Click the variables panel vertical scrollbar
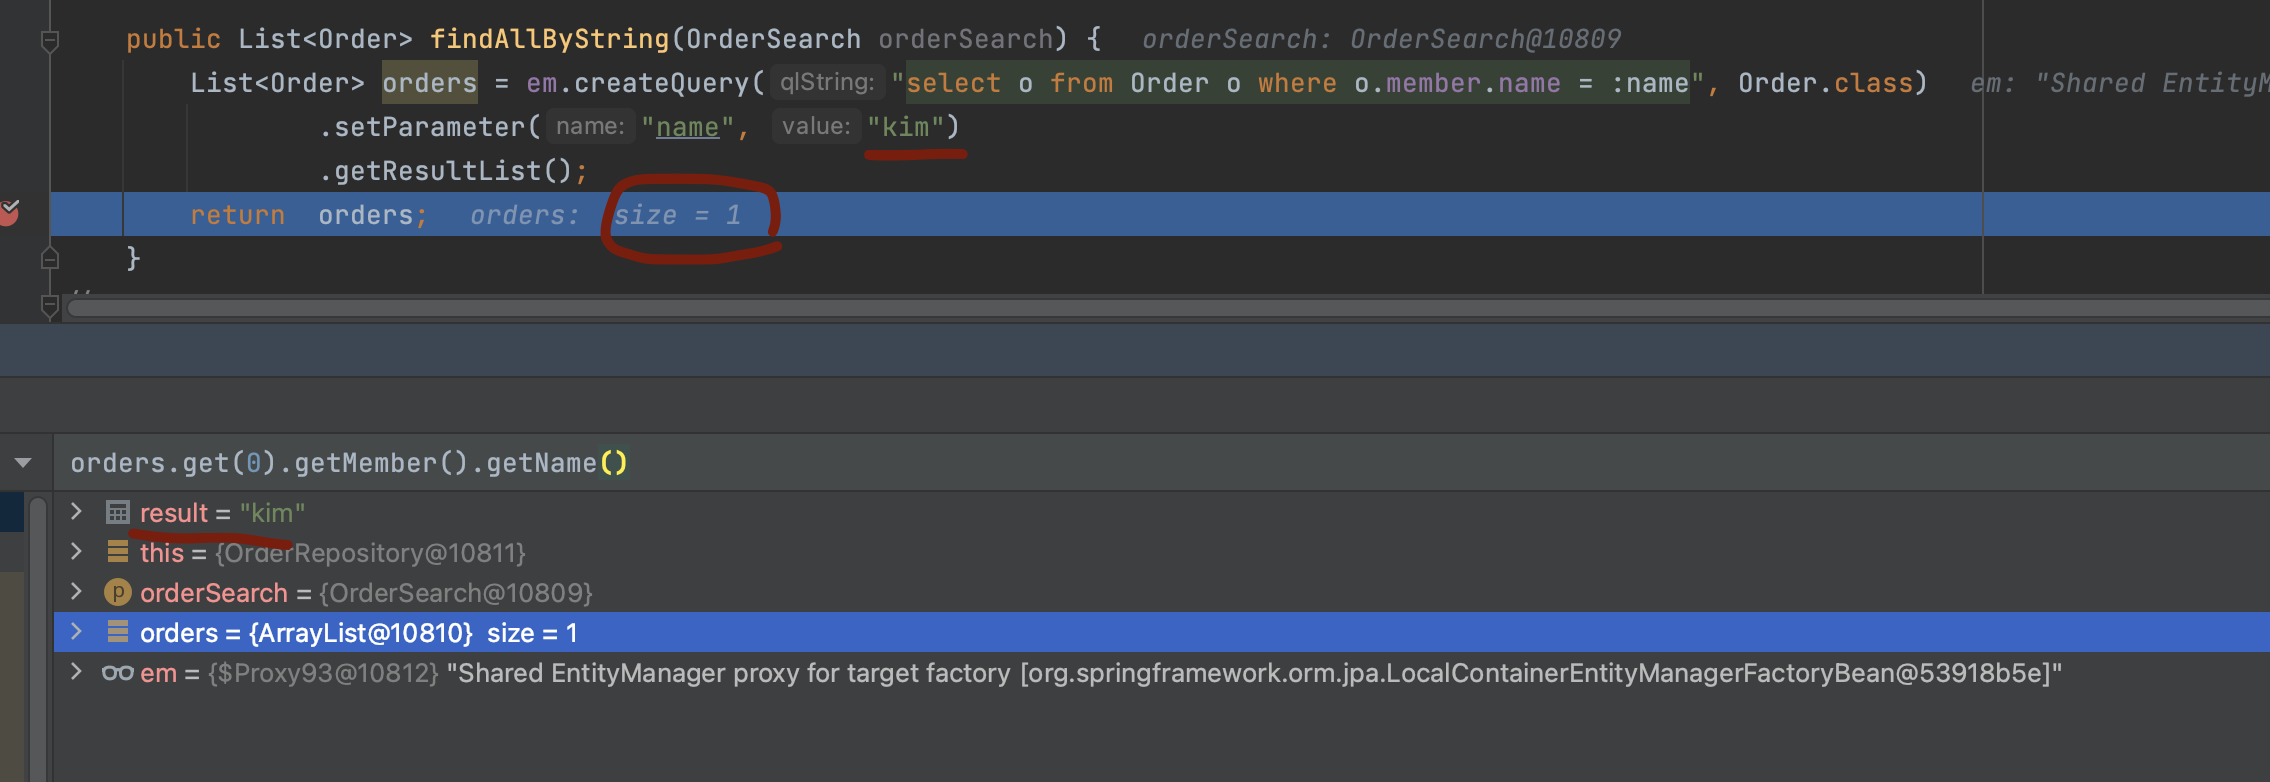This screenshot has width=2270, height=782. tap(38, 640)
